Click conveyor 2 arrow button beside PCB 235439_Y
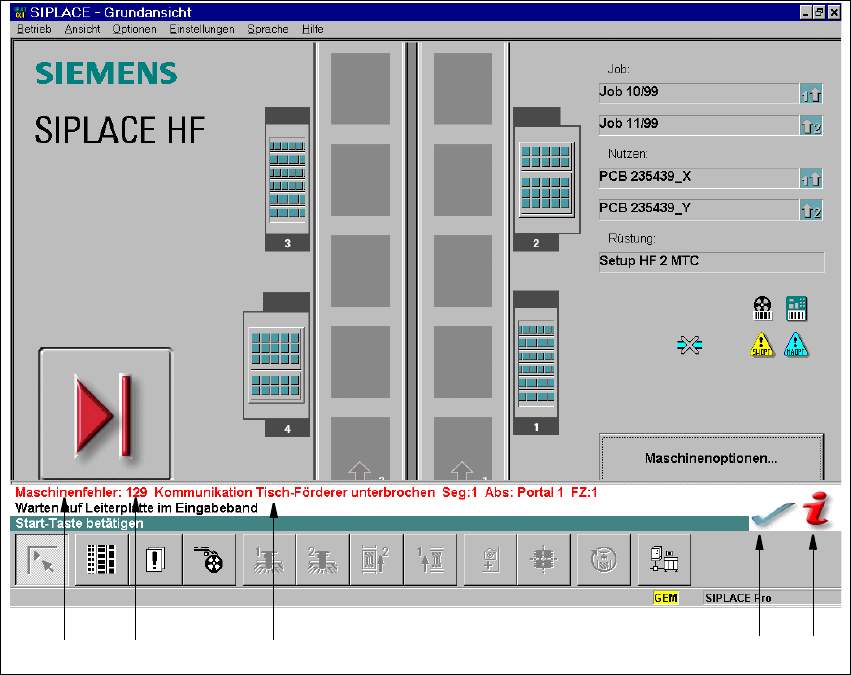This screenshot has width=851, height=675. [811, 210]
